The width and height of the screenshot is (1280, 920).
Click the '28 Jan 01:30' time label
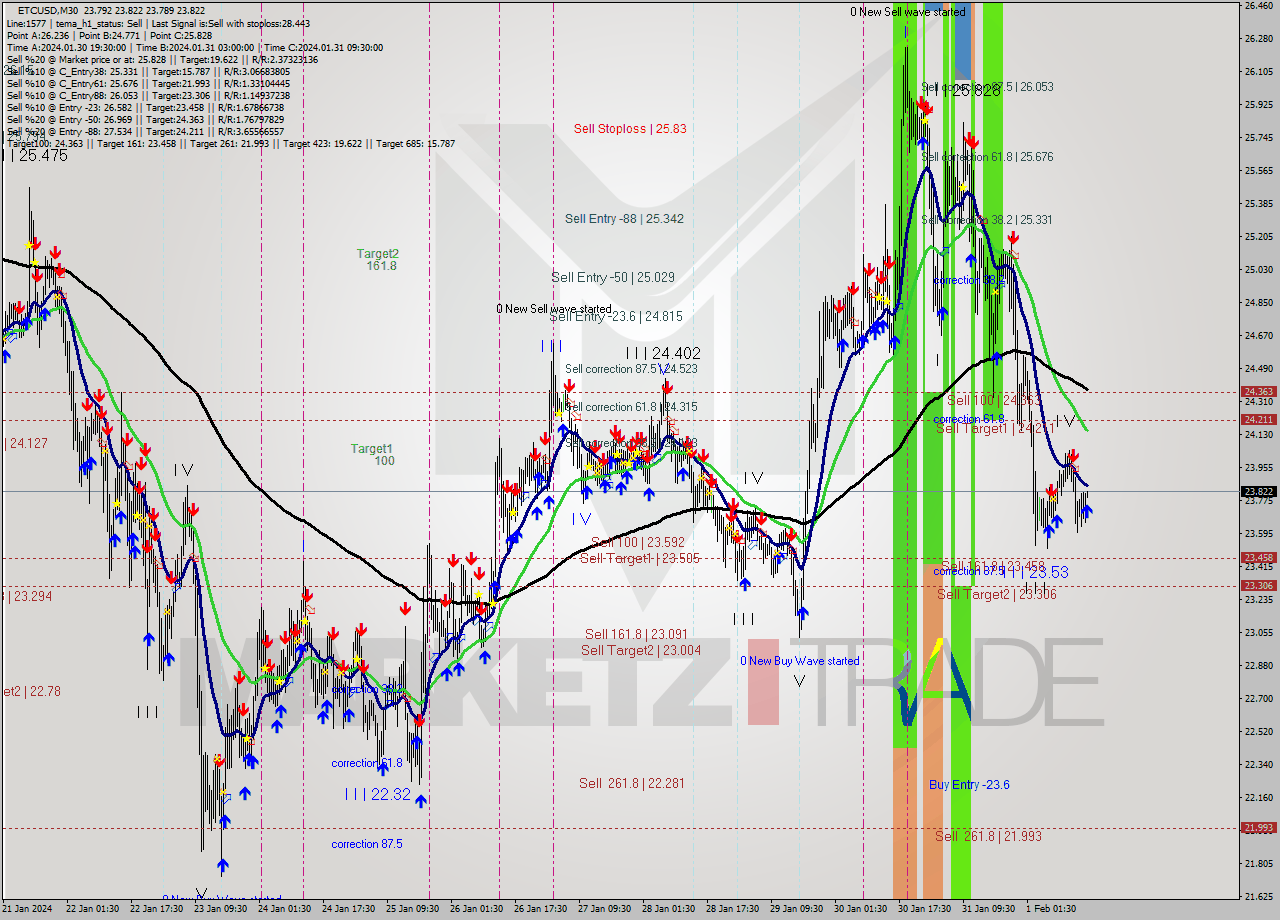pyautogui.click(x=669, y=909)
